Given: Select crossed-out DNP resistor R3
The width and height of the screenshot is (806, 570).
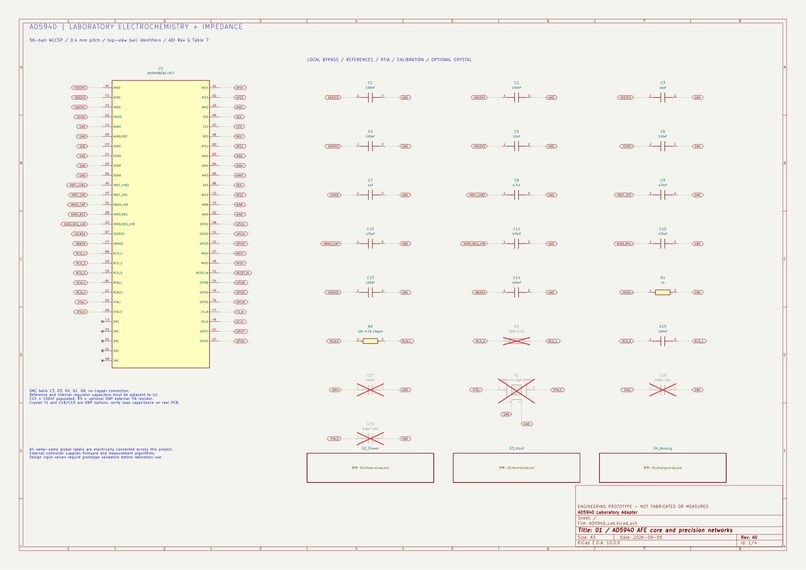Looking at the screenshot, I should [516, 341].
